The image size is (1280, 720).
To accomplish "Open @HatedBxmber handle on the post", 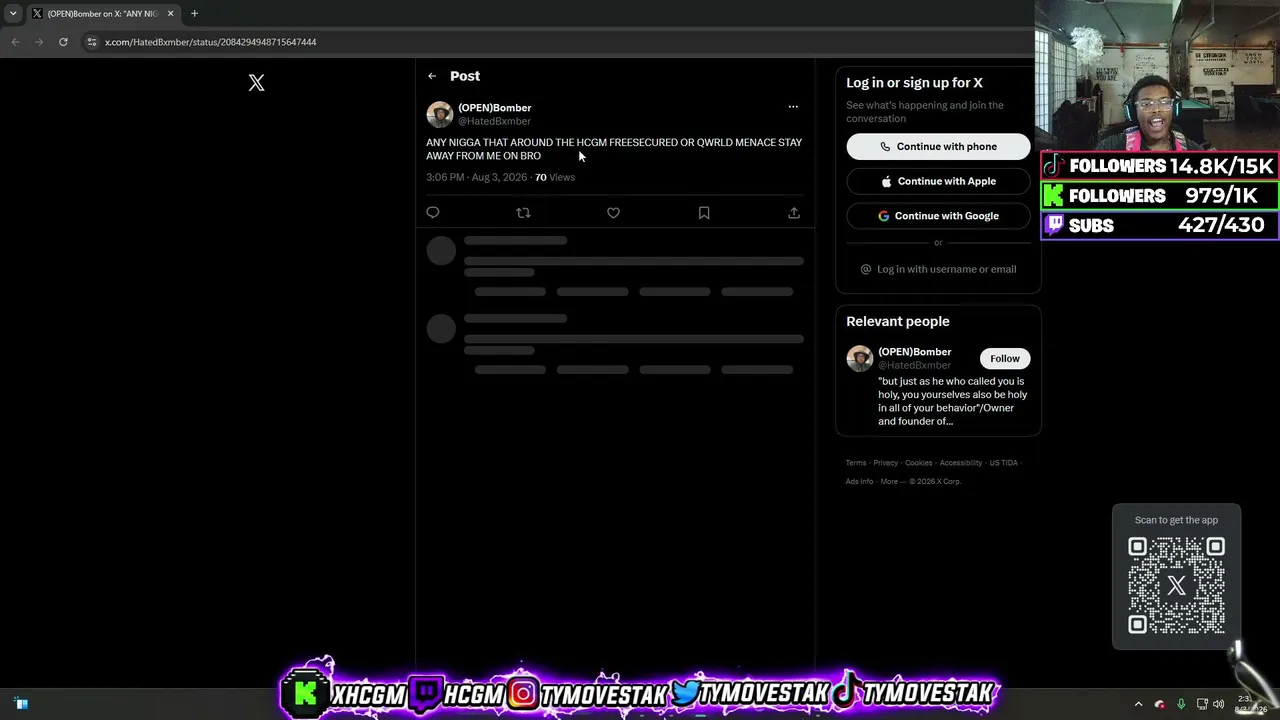I will [x=494, y=121].
